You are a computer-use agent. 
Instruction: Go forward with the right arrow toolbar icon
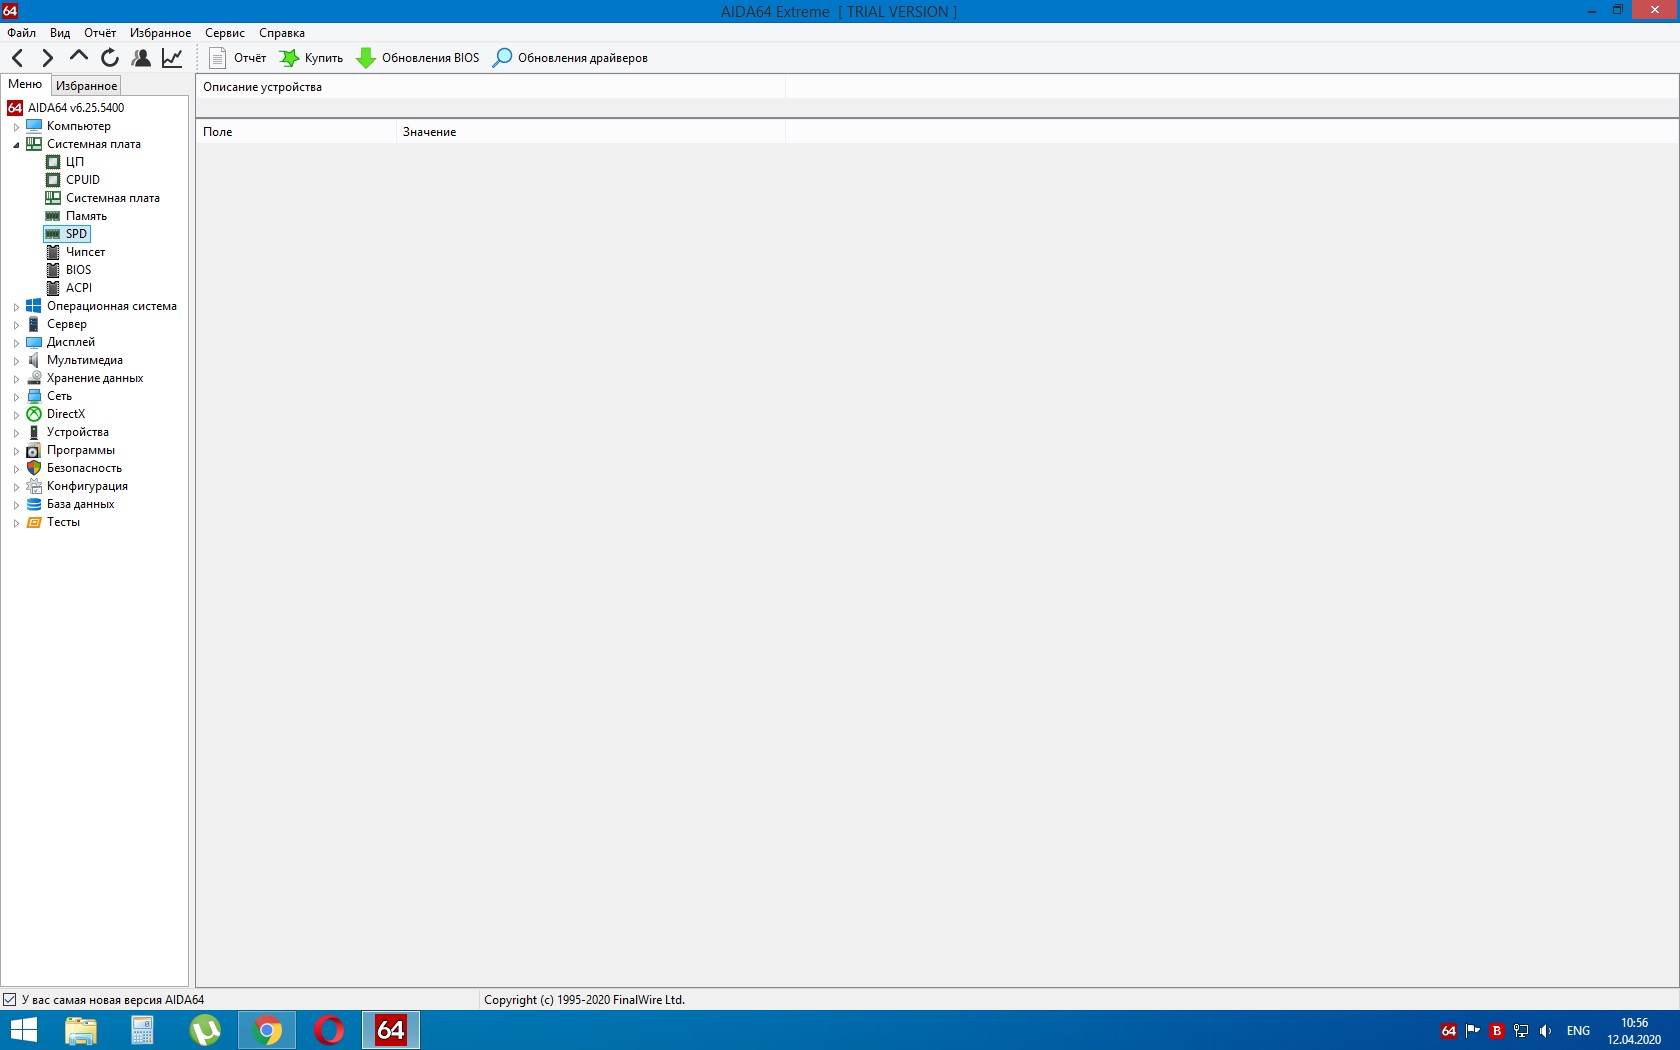click(x=47, y=58)
